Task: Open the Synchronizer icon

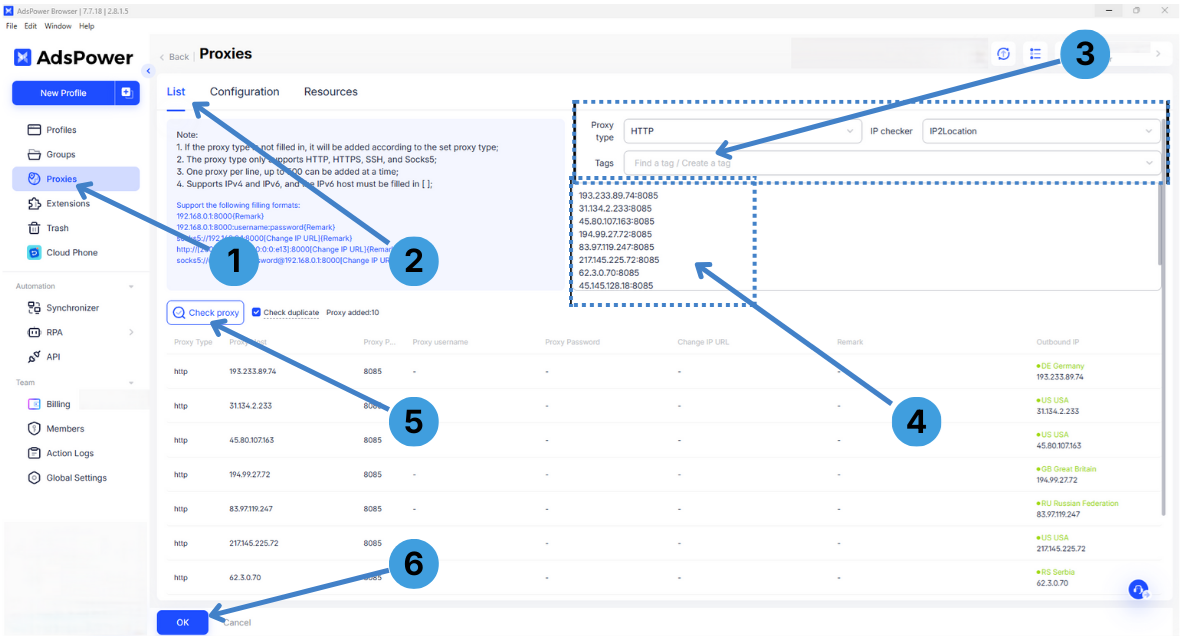Action: (x=34, y=307)
